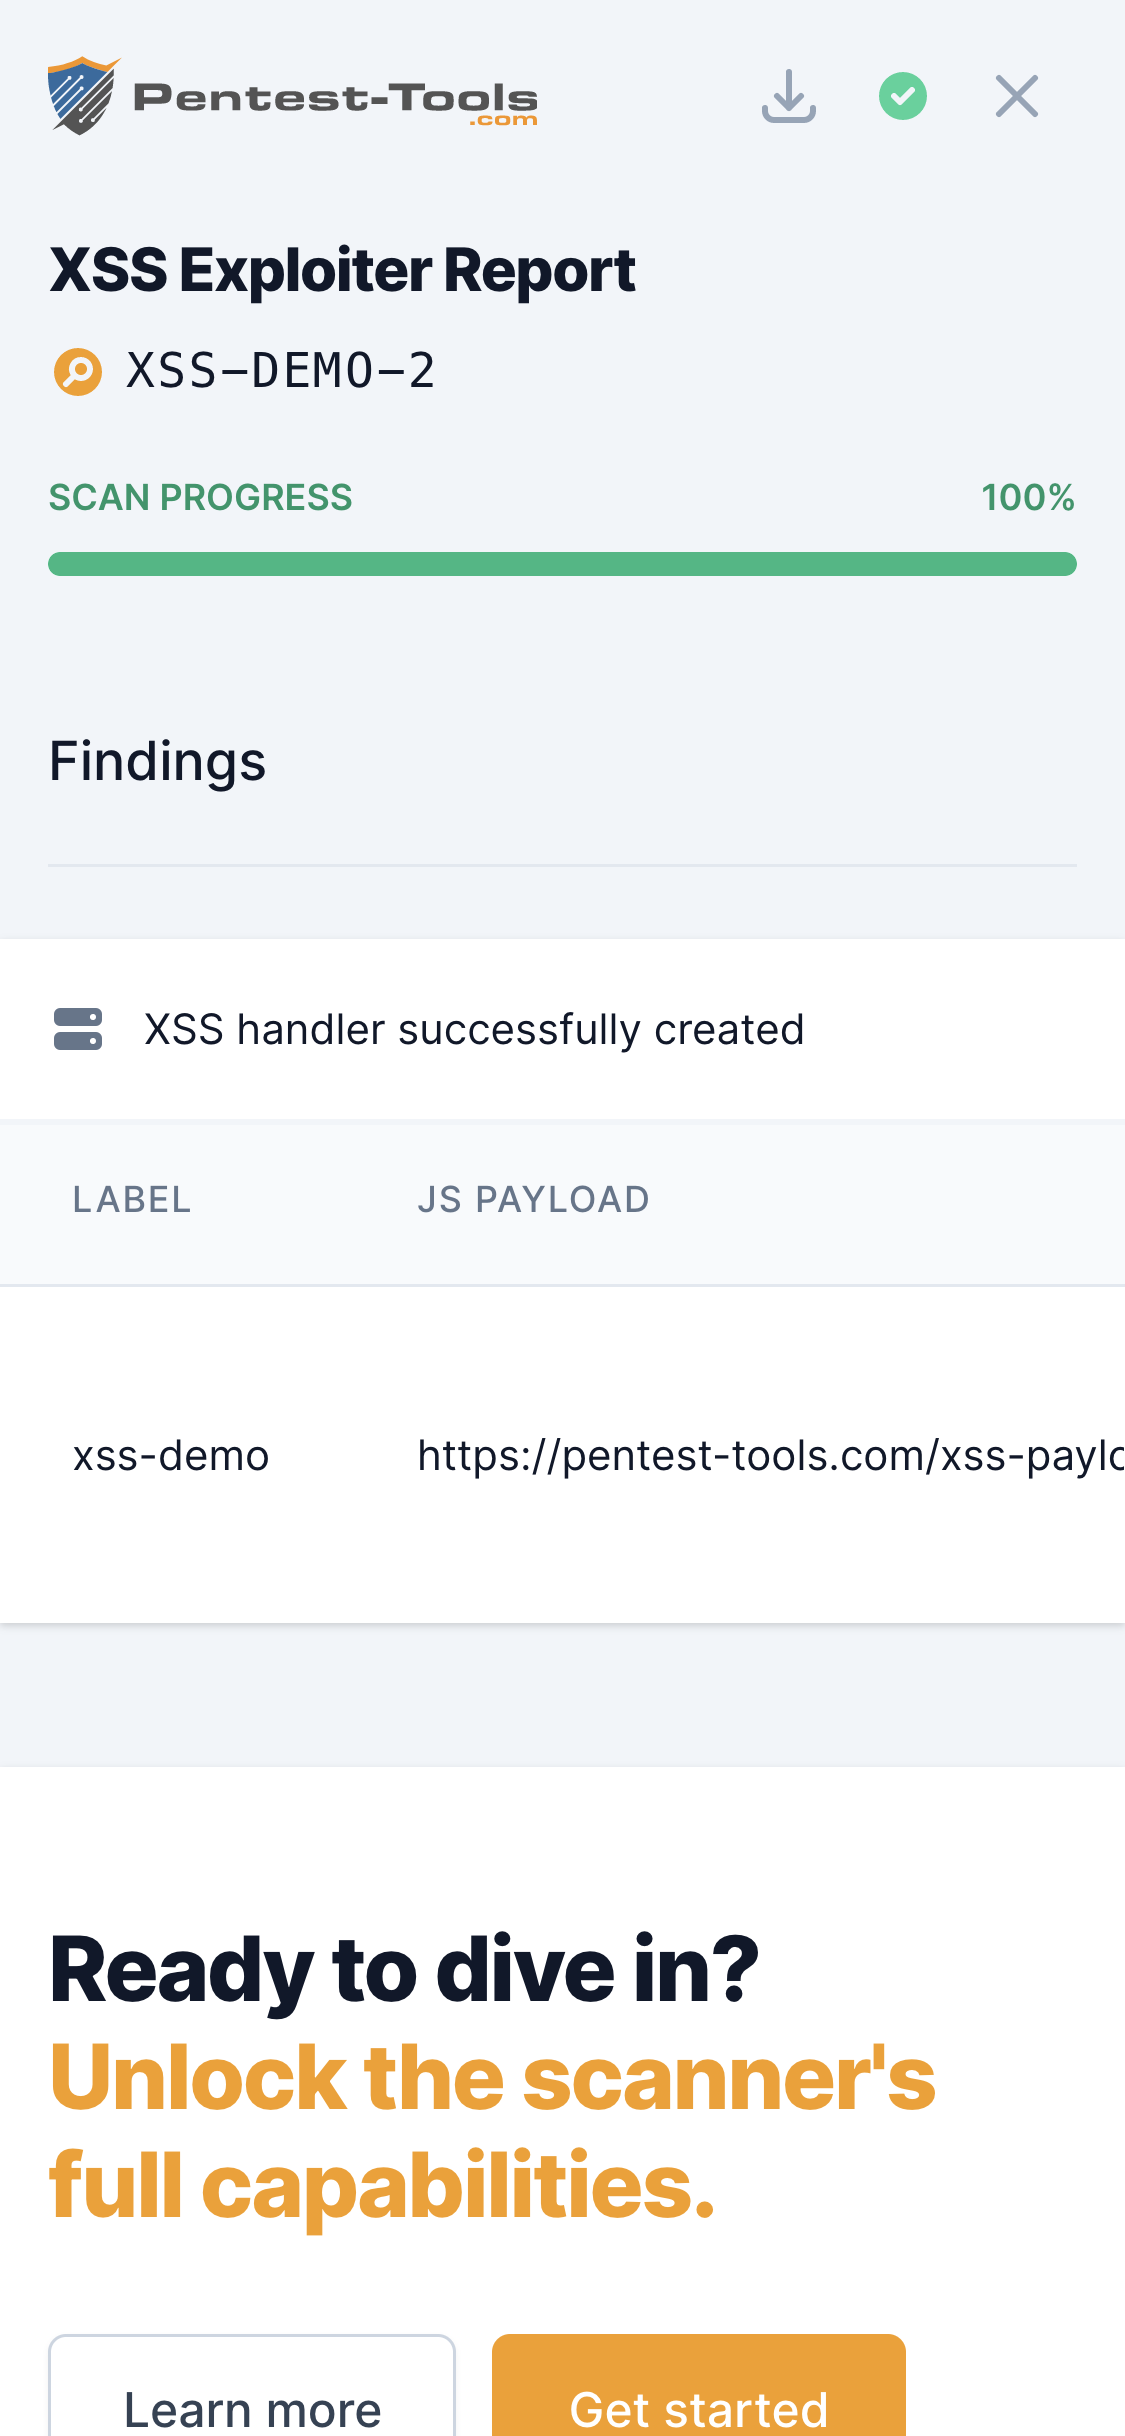Viewport: 1125px width, 2436px height.
Task: Select the LABEL column header
Action: click(131, 1199)
